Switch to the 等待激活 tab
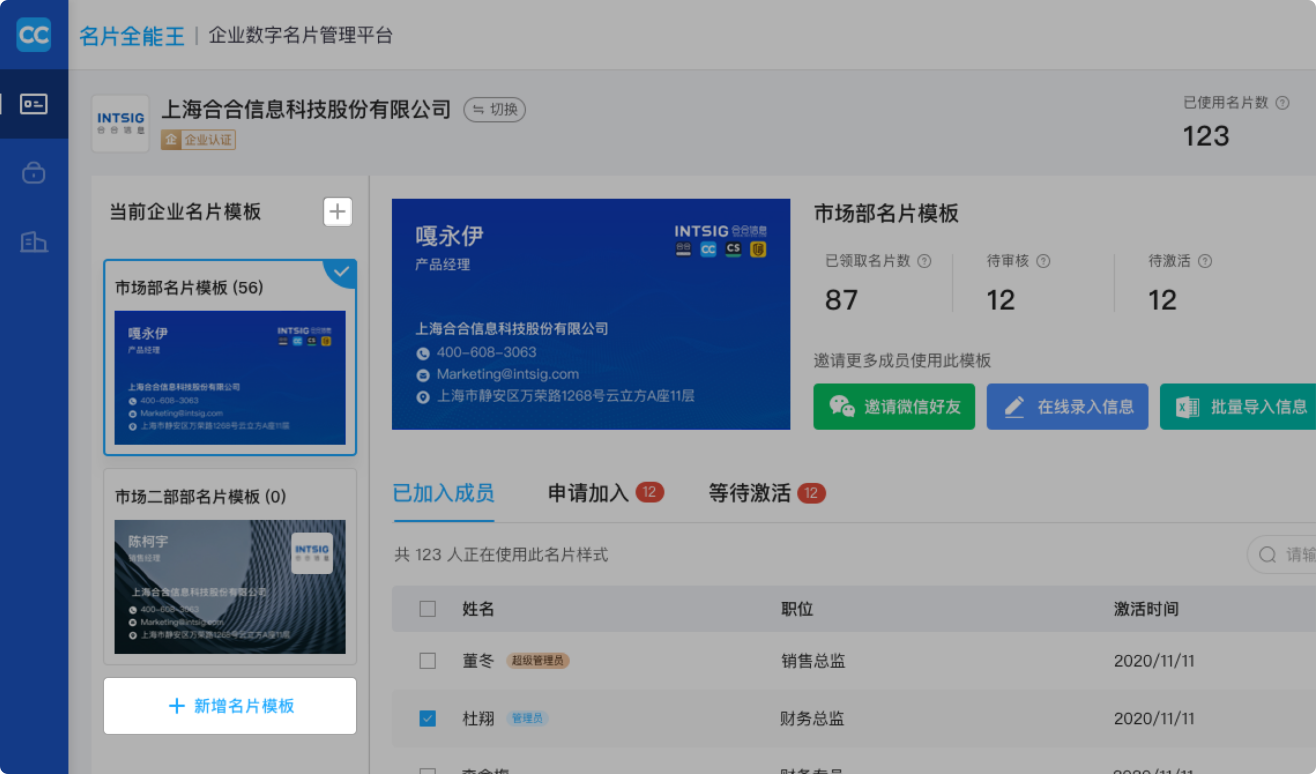The height and width of the screenshot is (774, 1316). coord(767,493)
